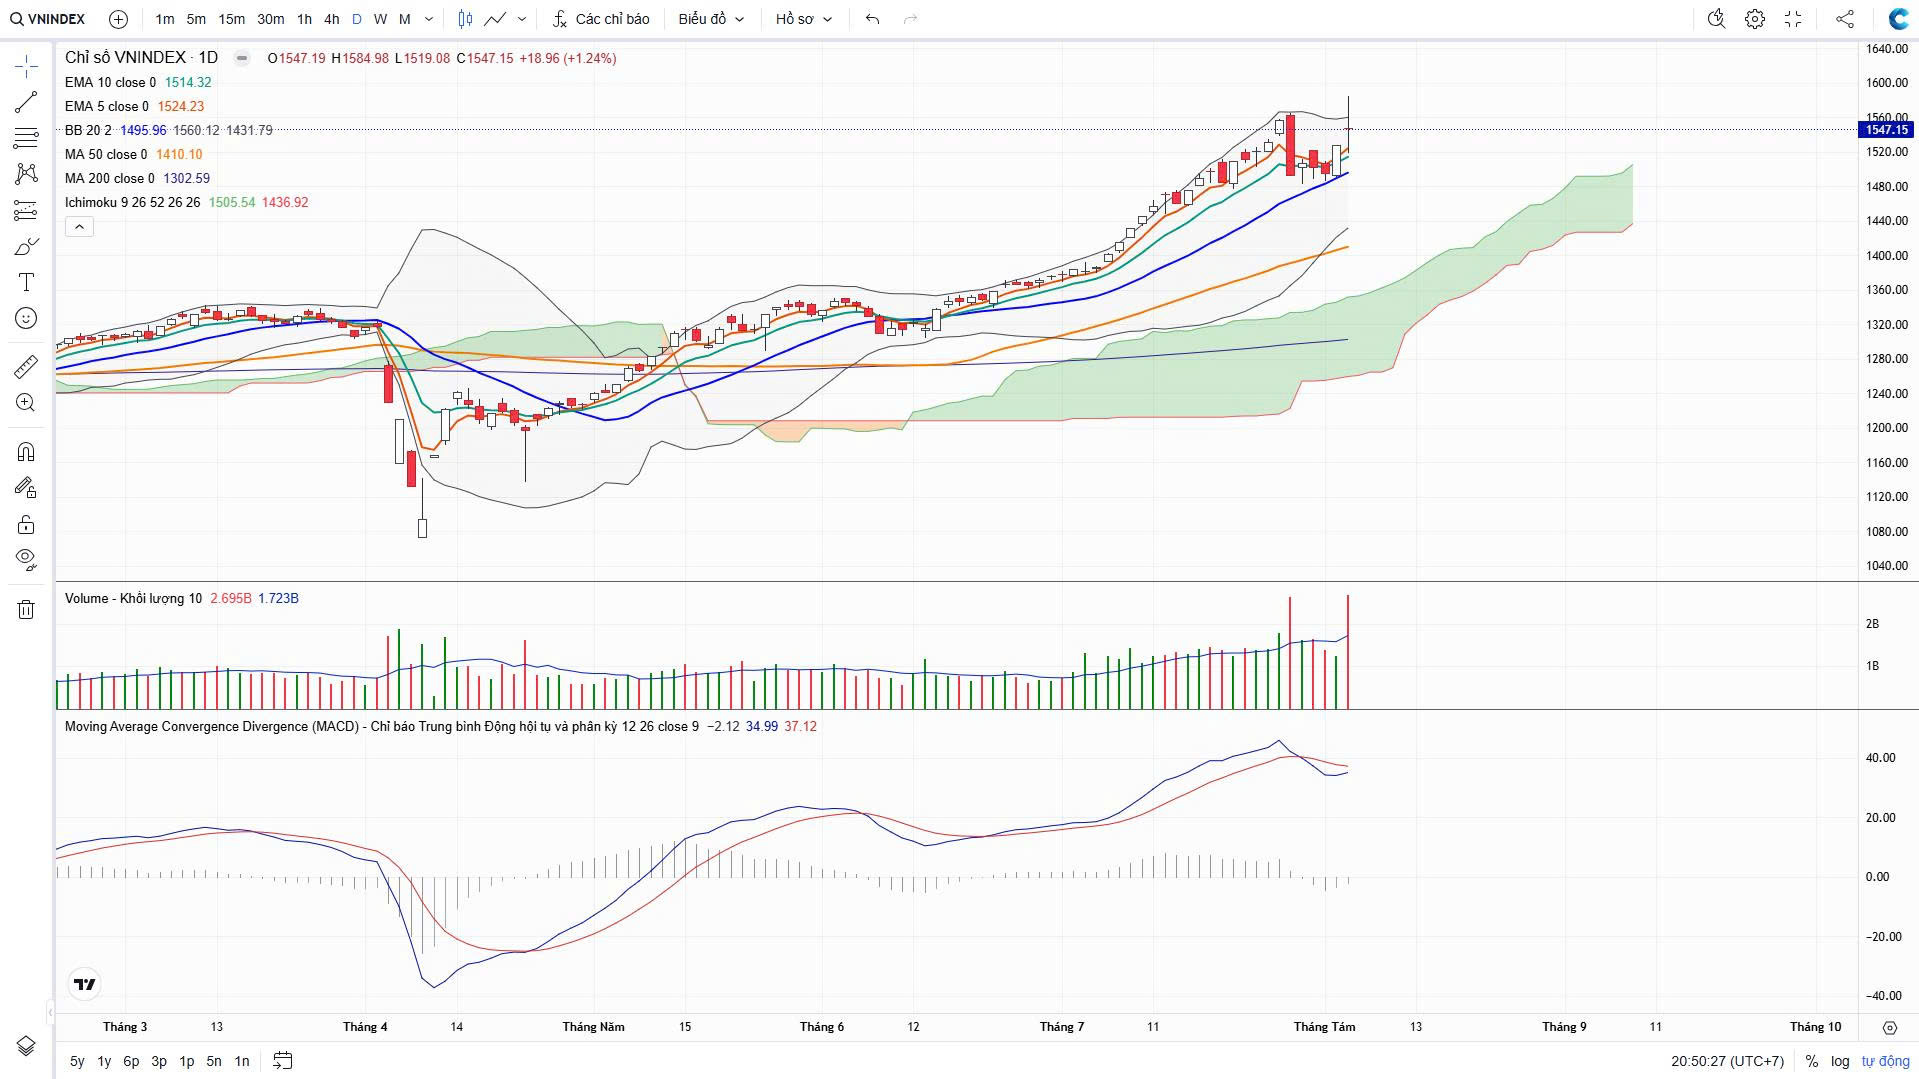The height and width of the screenshot is (1079, 1919).
Task: Collapse the indicator legend list
Action: tap(79, 227)
